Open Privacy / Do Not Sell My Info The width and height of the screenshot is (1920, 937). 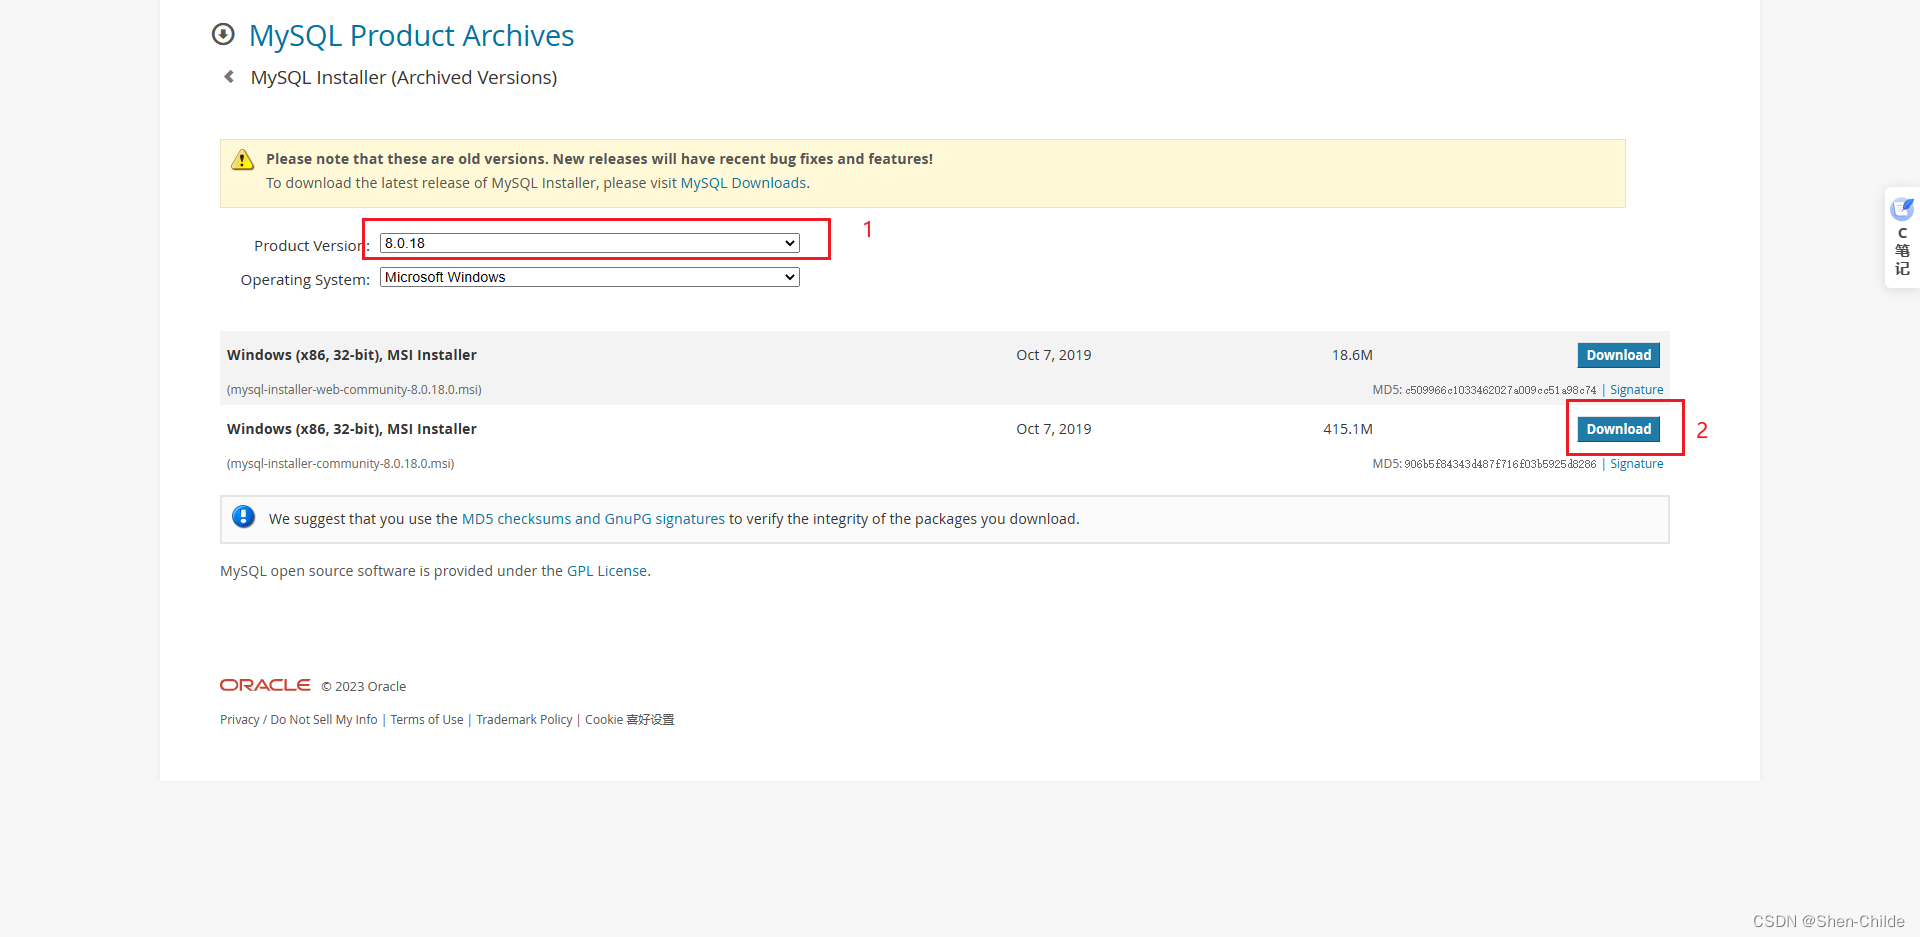[x=299, y=720]
